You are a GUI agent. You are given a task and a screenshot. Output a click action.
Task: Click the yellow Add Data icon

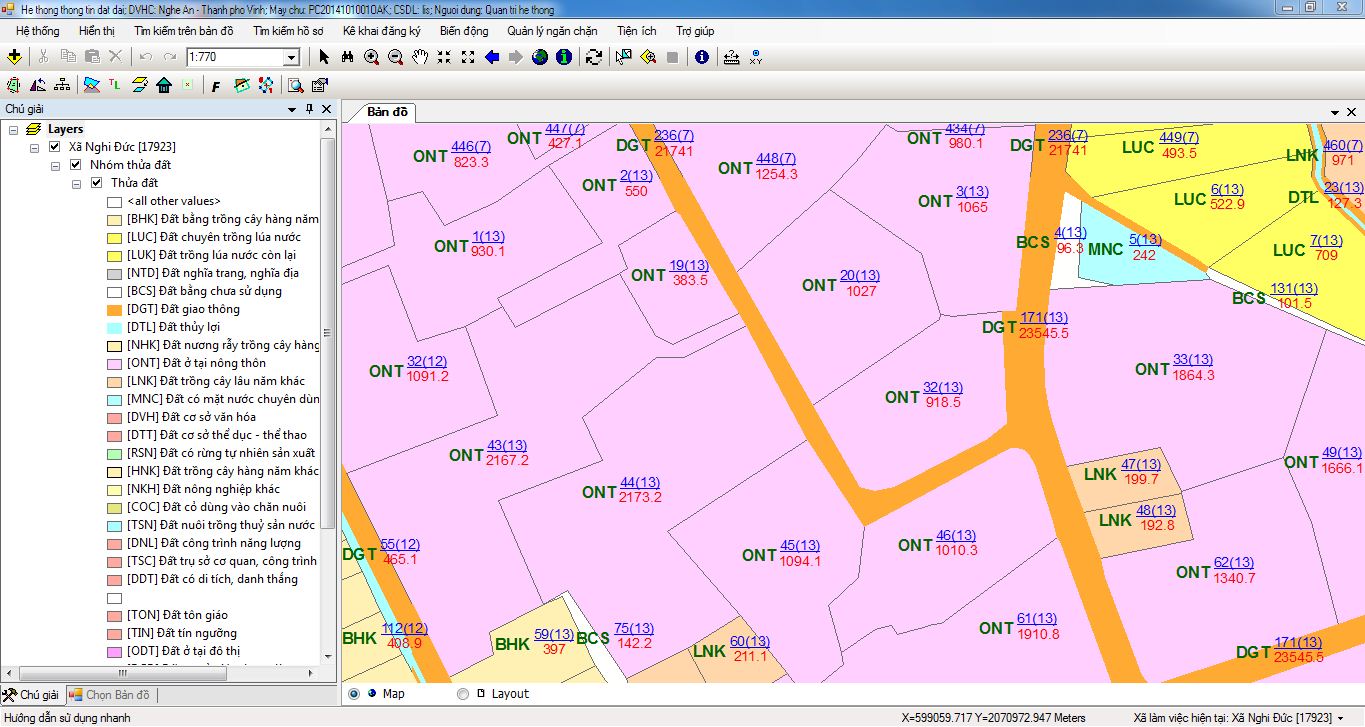click(14, 57)
